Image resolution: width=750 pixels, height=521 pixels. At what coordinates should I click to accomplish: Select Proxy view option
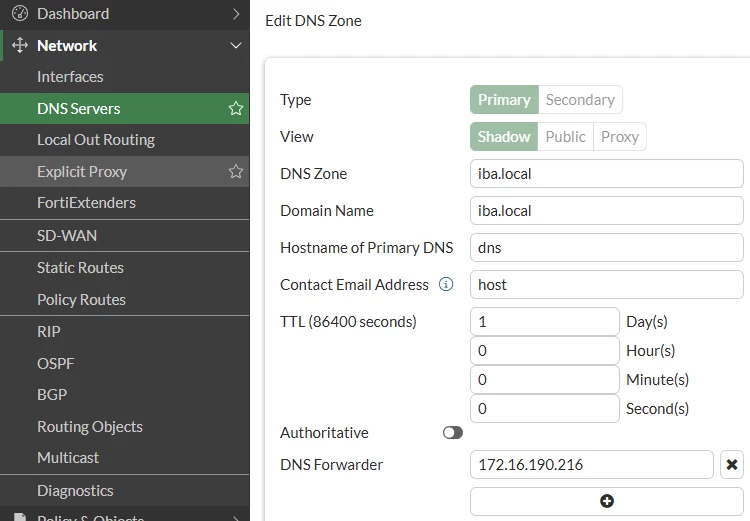point(620,136)
